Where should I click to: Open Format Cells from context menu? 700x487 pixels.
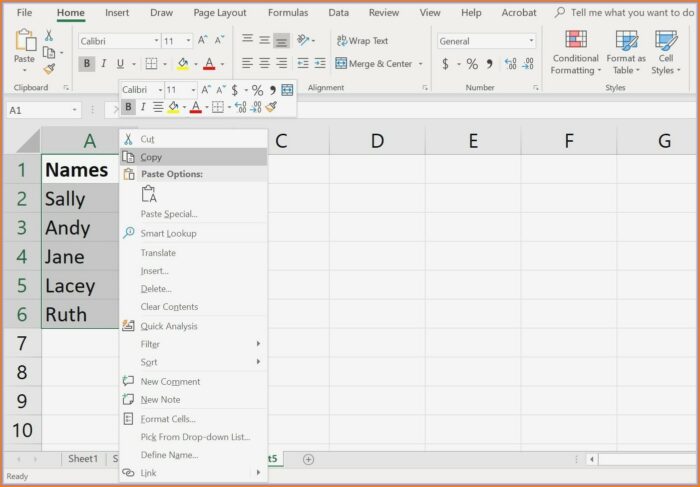(194, 419)
